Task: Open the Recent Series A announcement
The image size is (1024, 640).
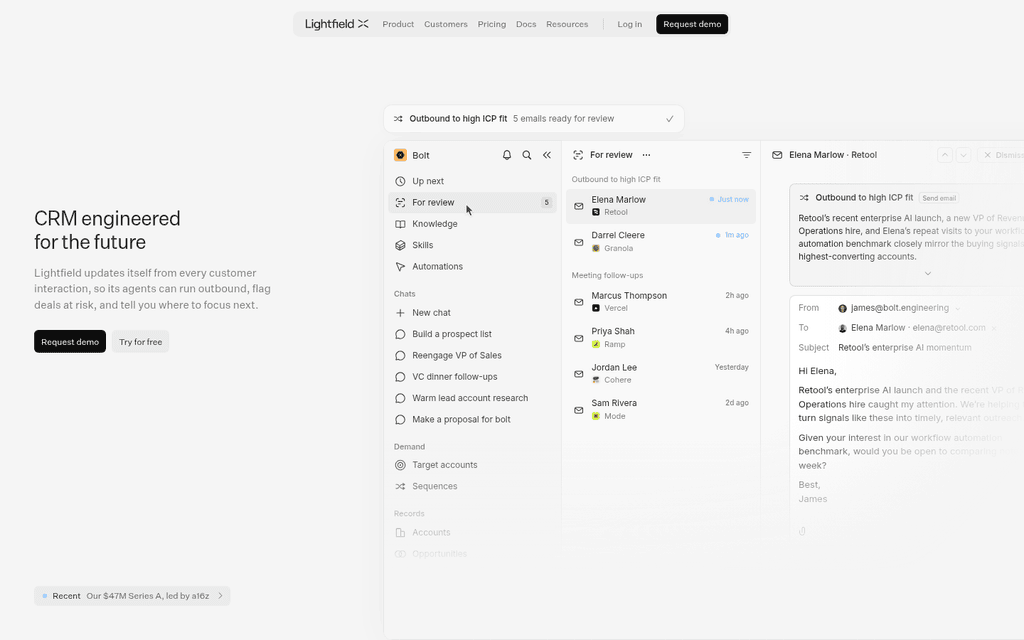Action: point(132,596)
